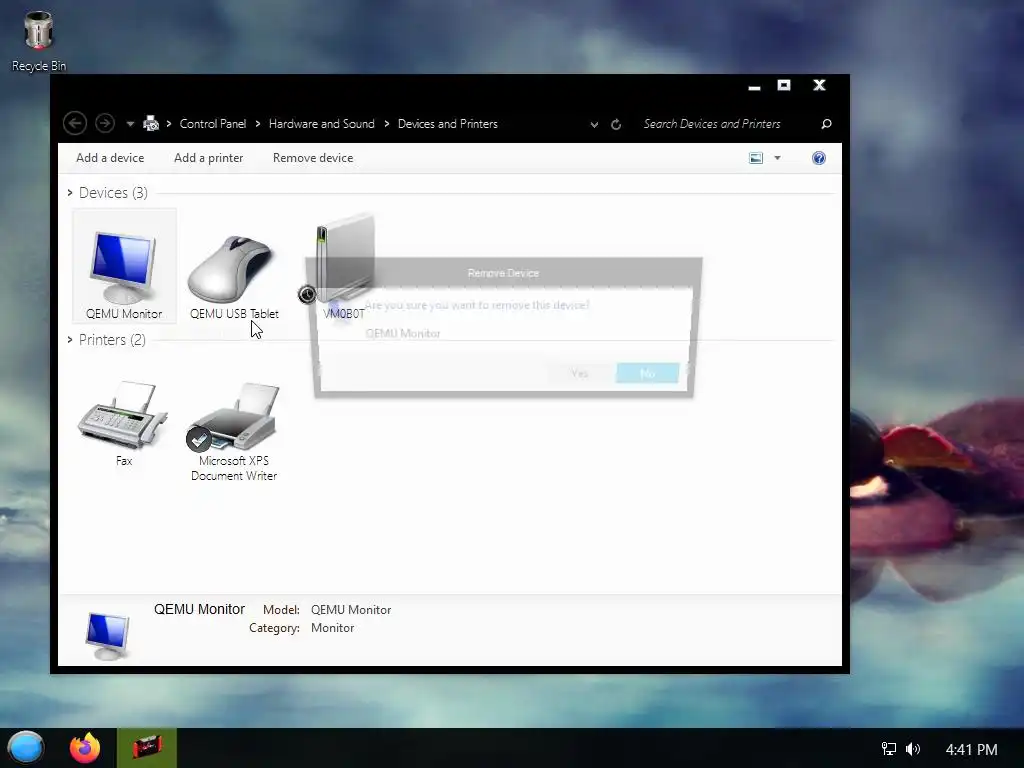
Task: Open the Start orb button
Action: click(26, 748)
